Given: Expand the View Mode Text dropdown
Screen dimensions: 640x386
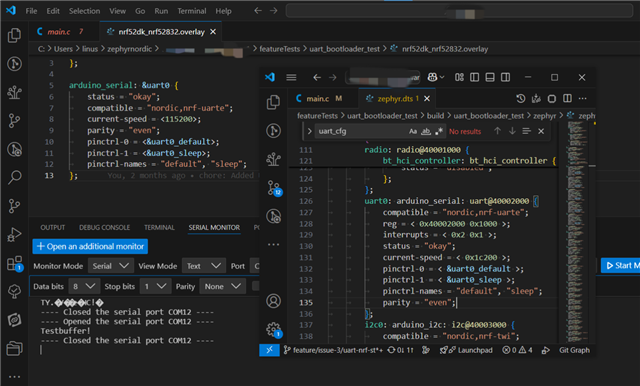Looking at the screenshot, I should 204,266.
